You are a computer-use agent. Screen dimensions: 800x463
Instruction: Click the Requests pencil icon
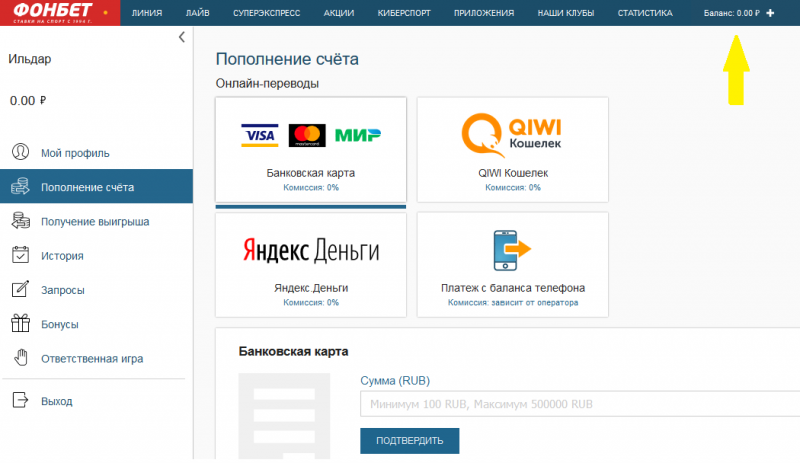[x=20, y=289]
